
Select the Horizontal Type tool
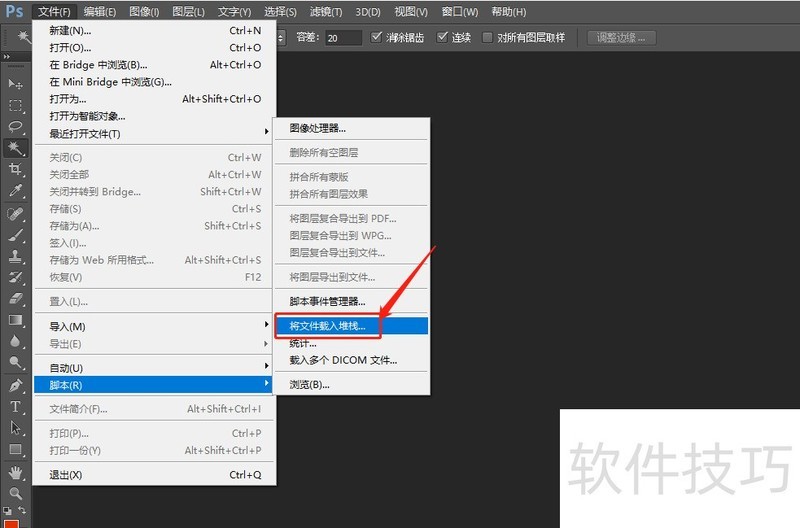click(15, 407)
